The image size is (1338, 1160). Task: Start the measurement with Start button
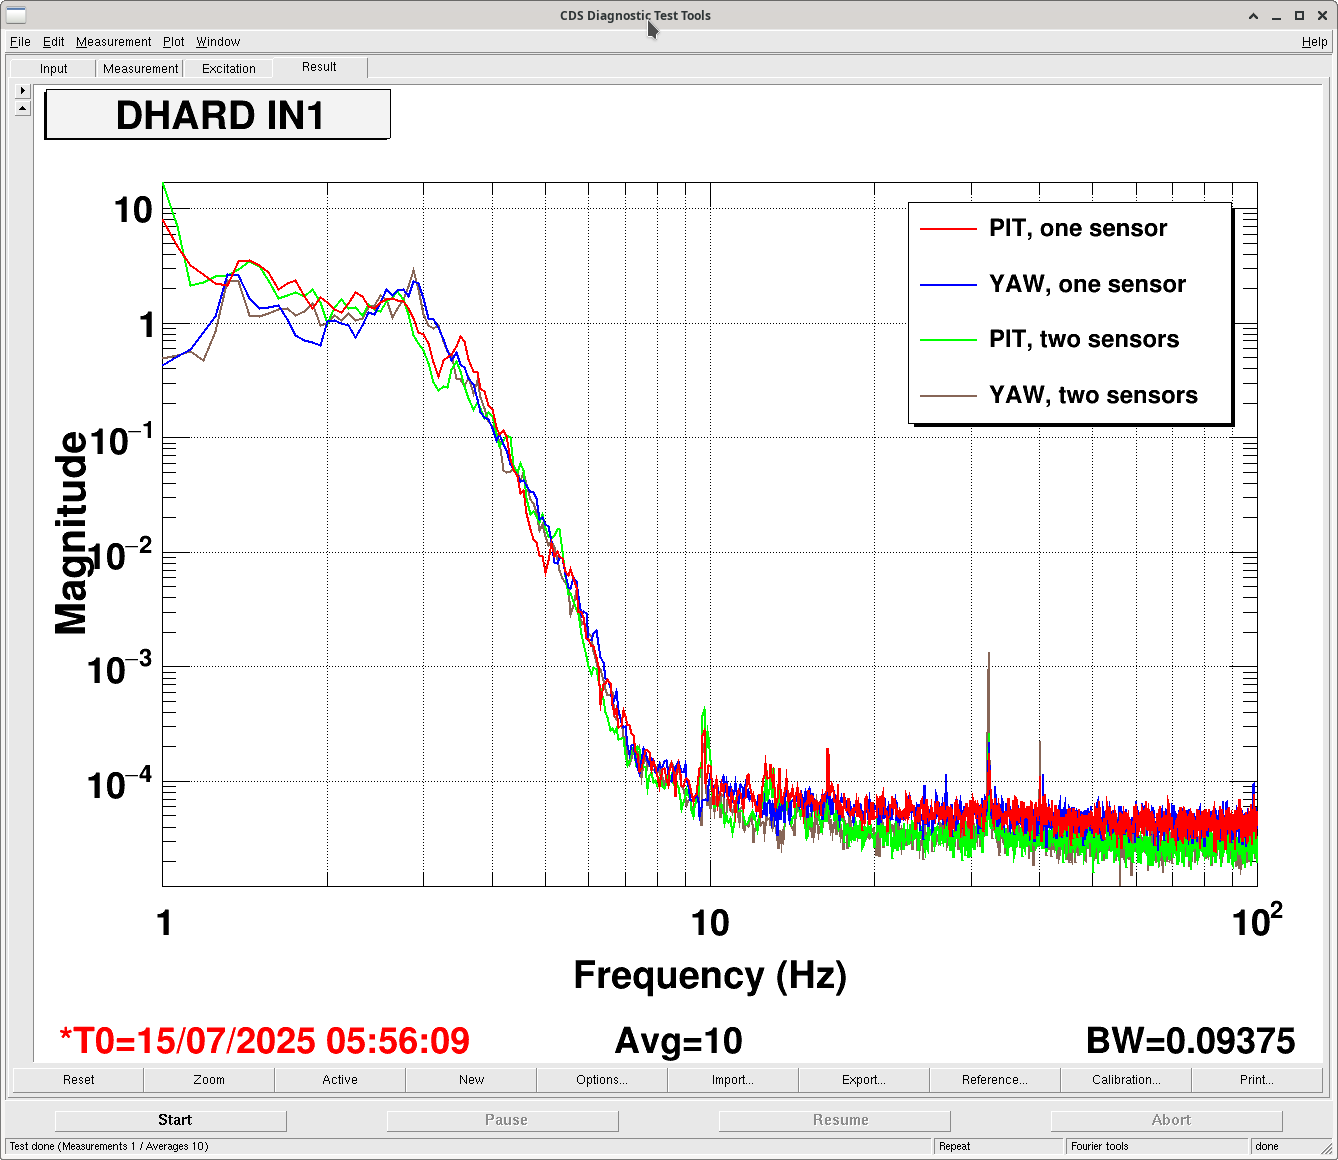171,1120
